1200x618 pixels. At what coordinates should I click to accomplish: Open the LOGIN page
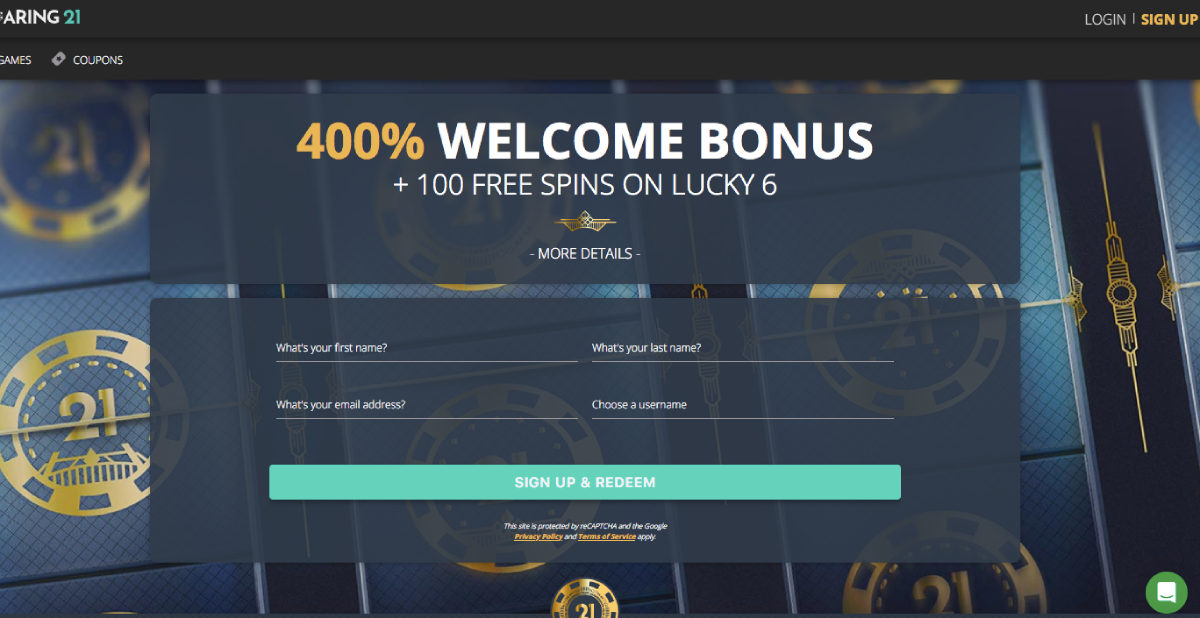click(x=1105, y=19)
